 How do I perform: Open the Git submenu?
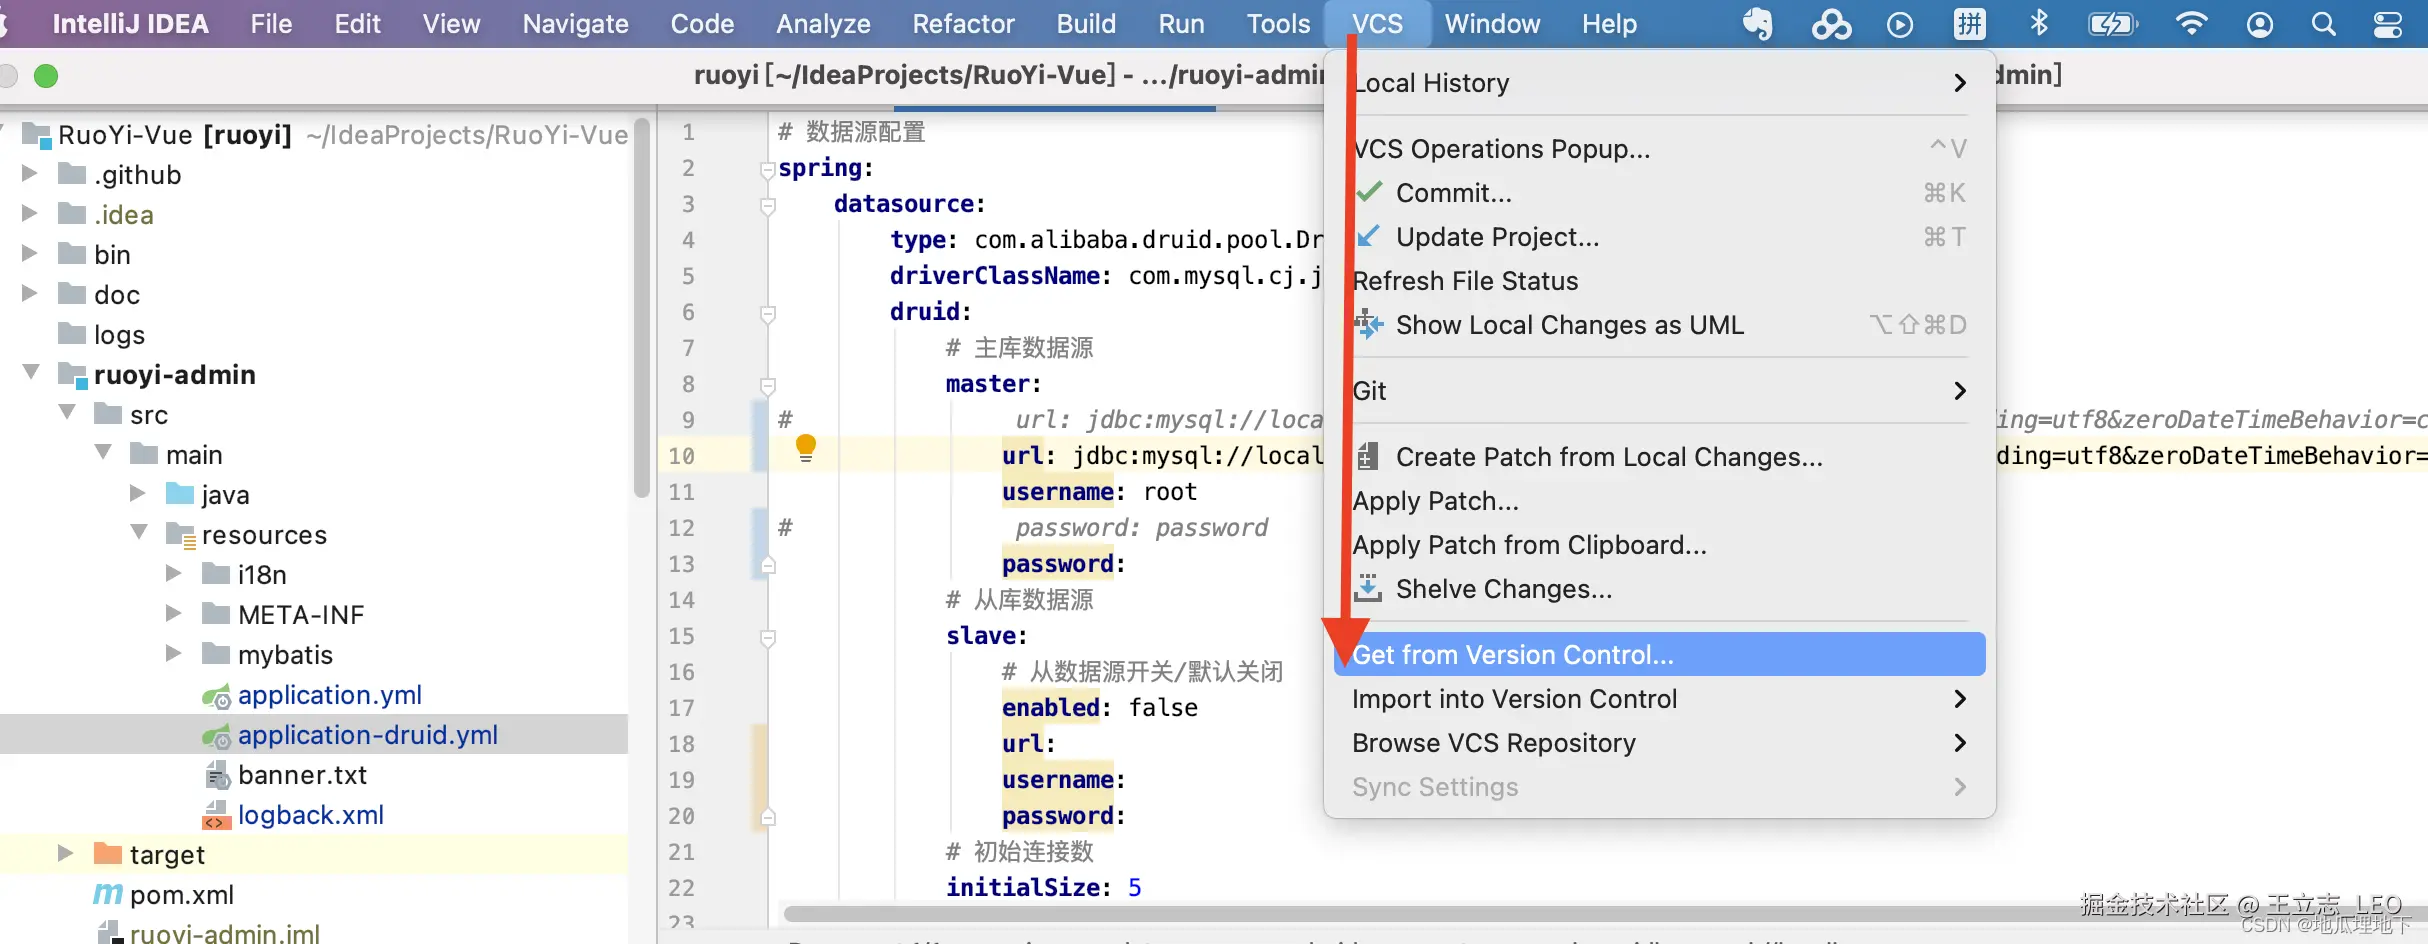point(1660,391)
